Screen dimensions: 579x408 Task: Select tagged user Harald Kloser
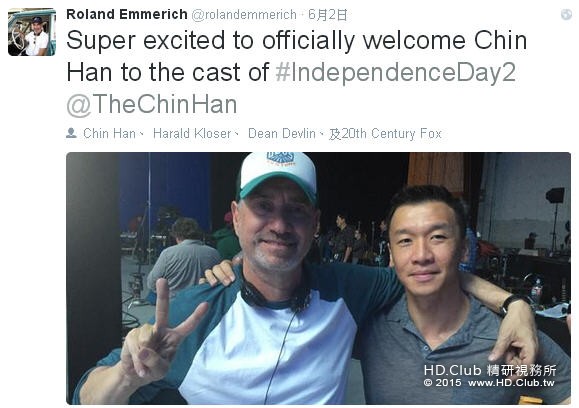[192, 133]
